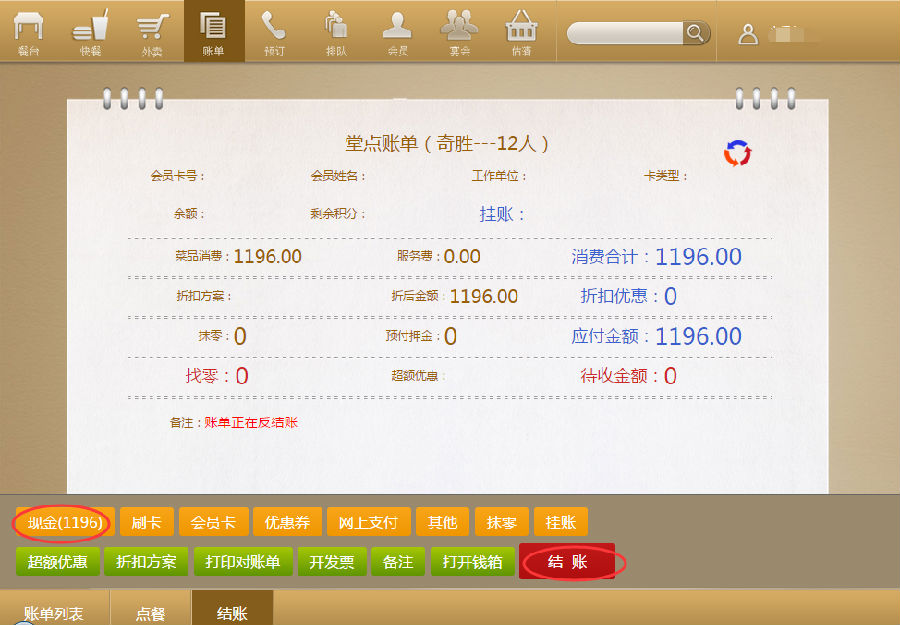Open the 餐台 table view icon
Image resolution: width=900 pixels, height=625 pixels.
(x=29, y=30)
